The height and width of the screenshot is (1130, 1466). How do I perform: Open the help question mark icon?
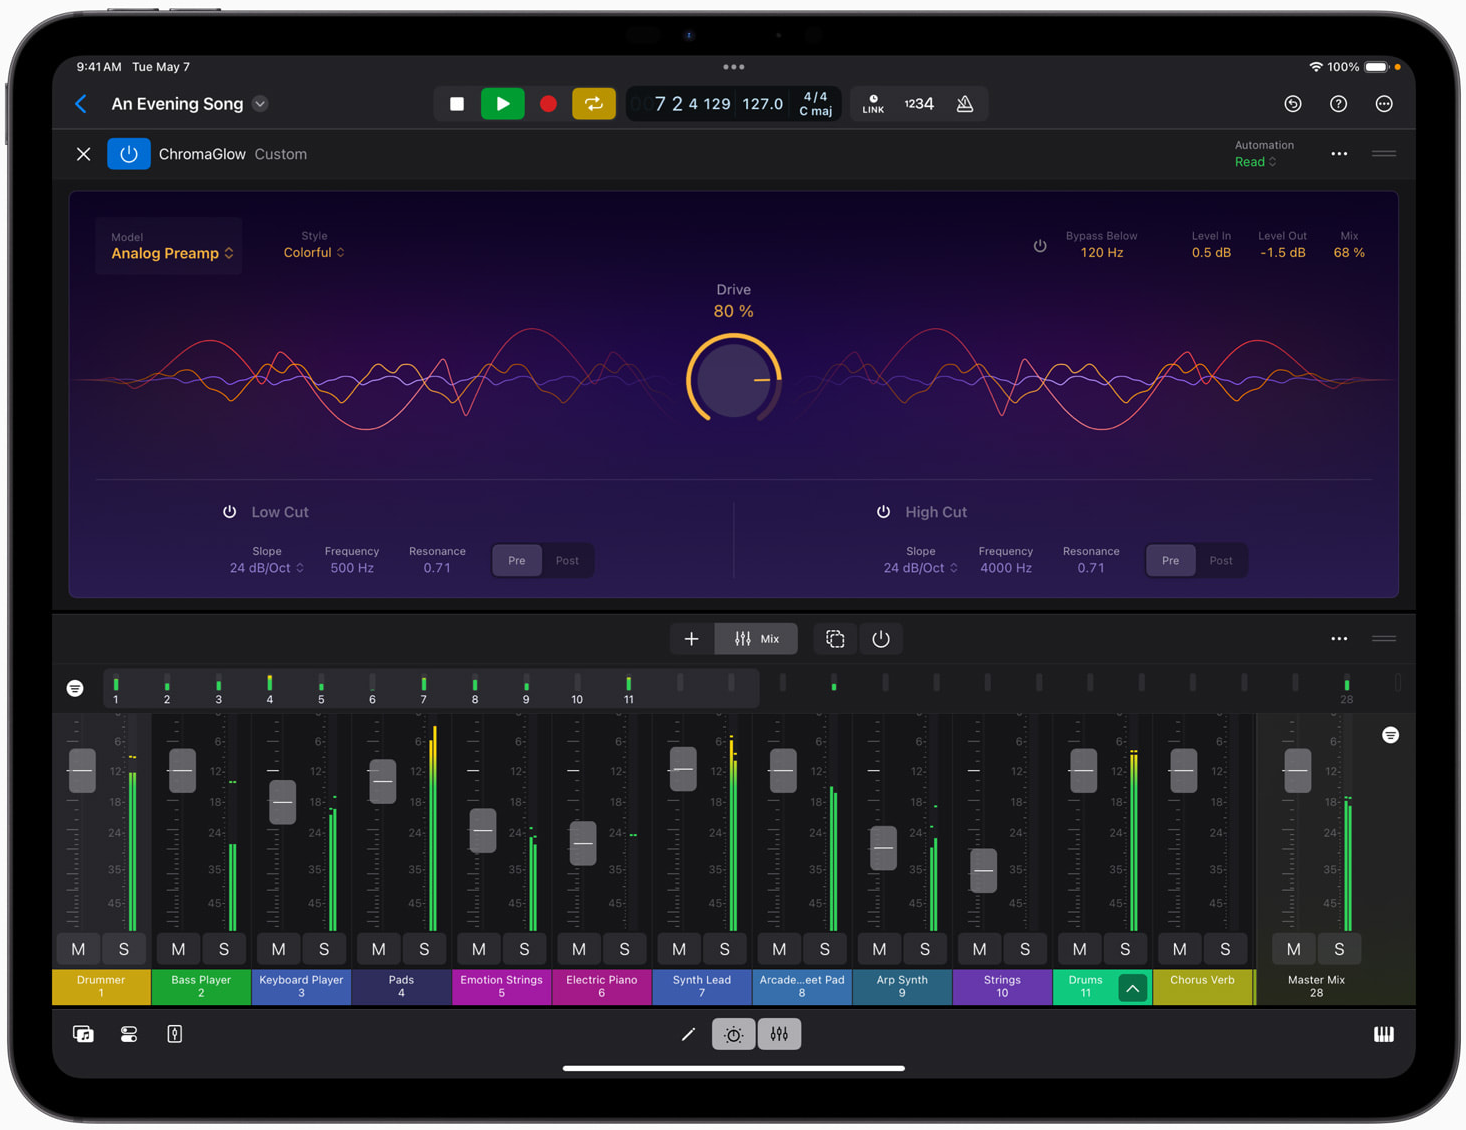[1338, 104]
